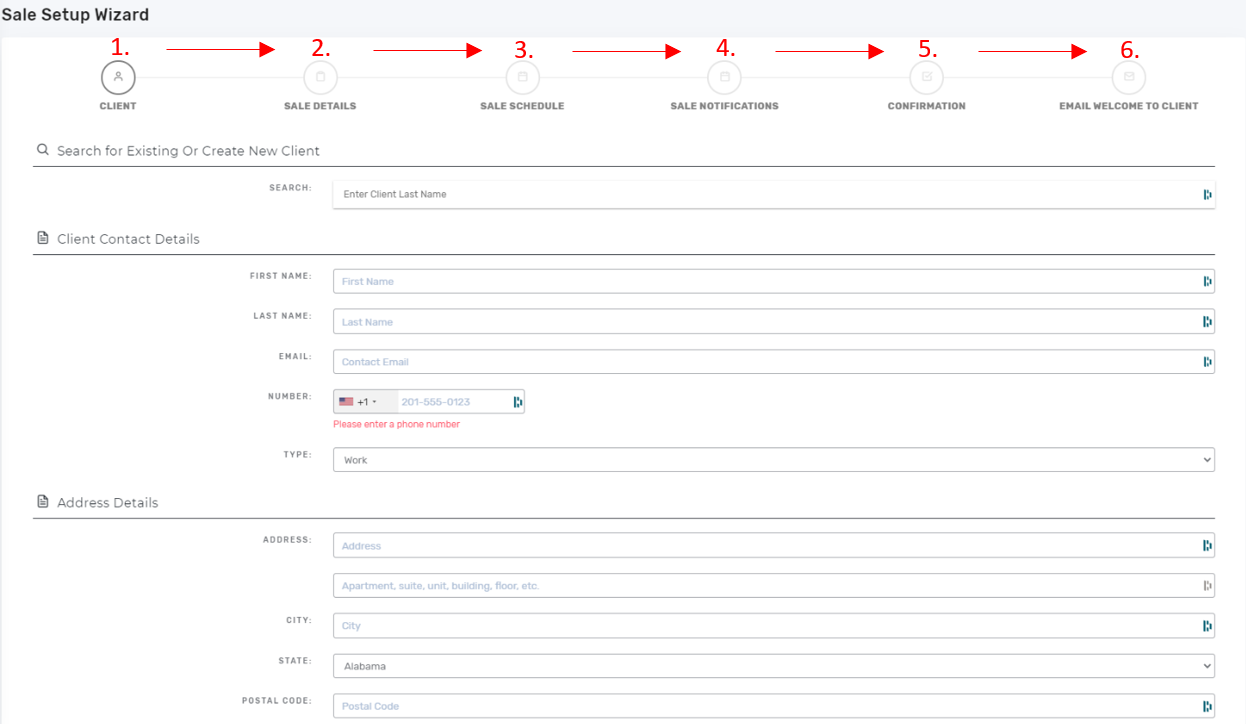Click the Sale Details step icon

click(320, 76)
